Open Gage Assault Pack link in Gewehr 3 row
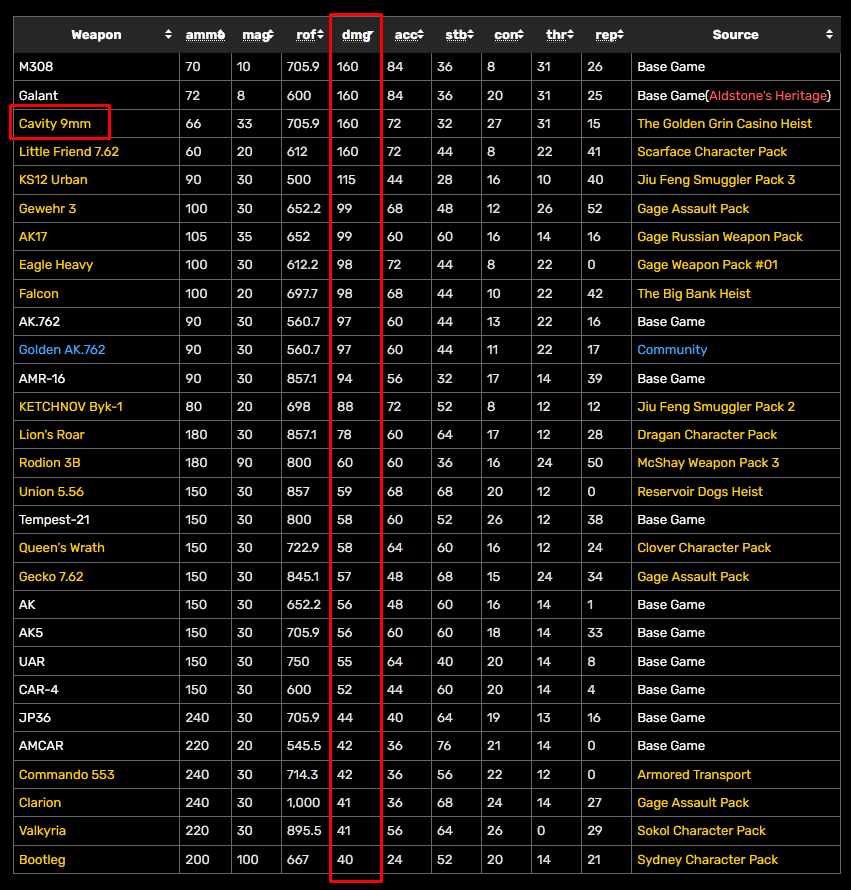Image resolution: width=851 pixels, height=890 pixels. (693, 209)
